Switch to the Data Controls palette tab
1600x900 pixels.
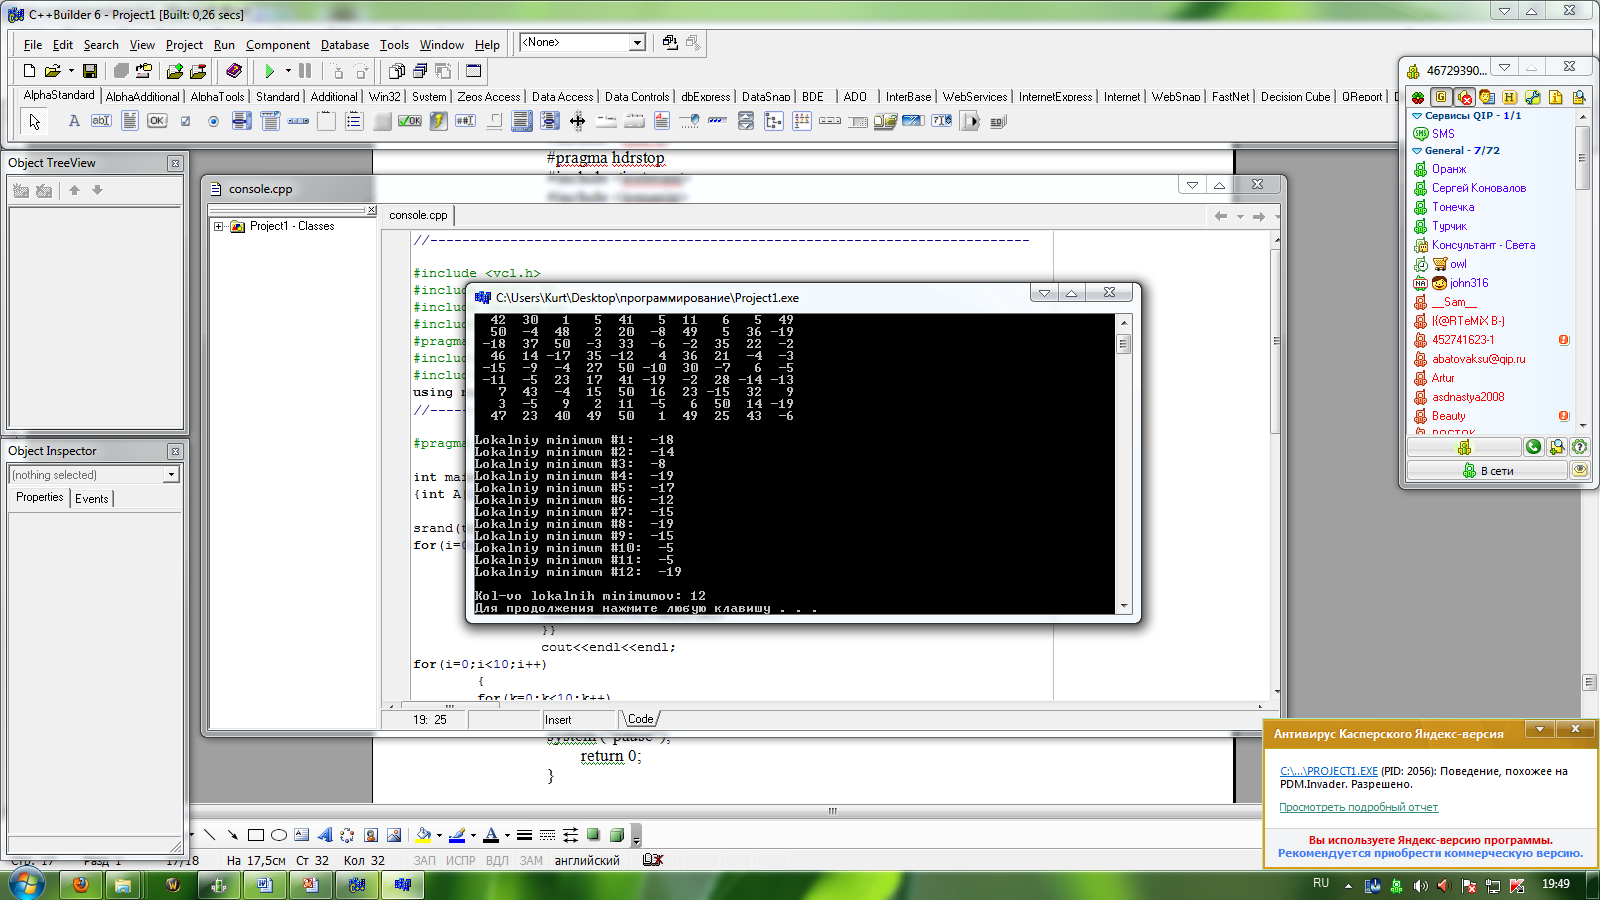[x=637, y=97]
